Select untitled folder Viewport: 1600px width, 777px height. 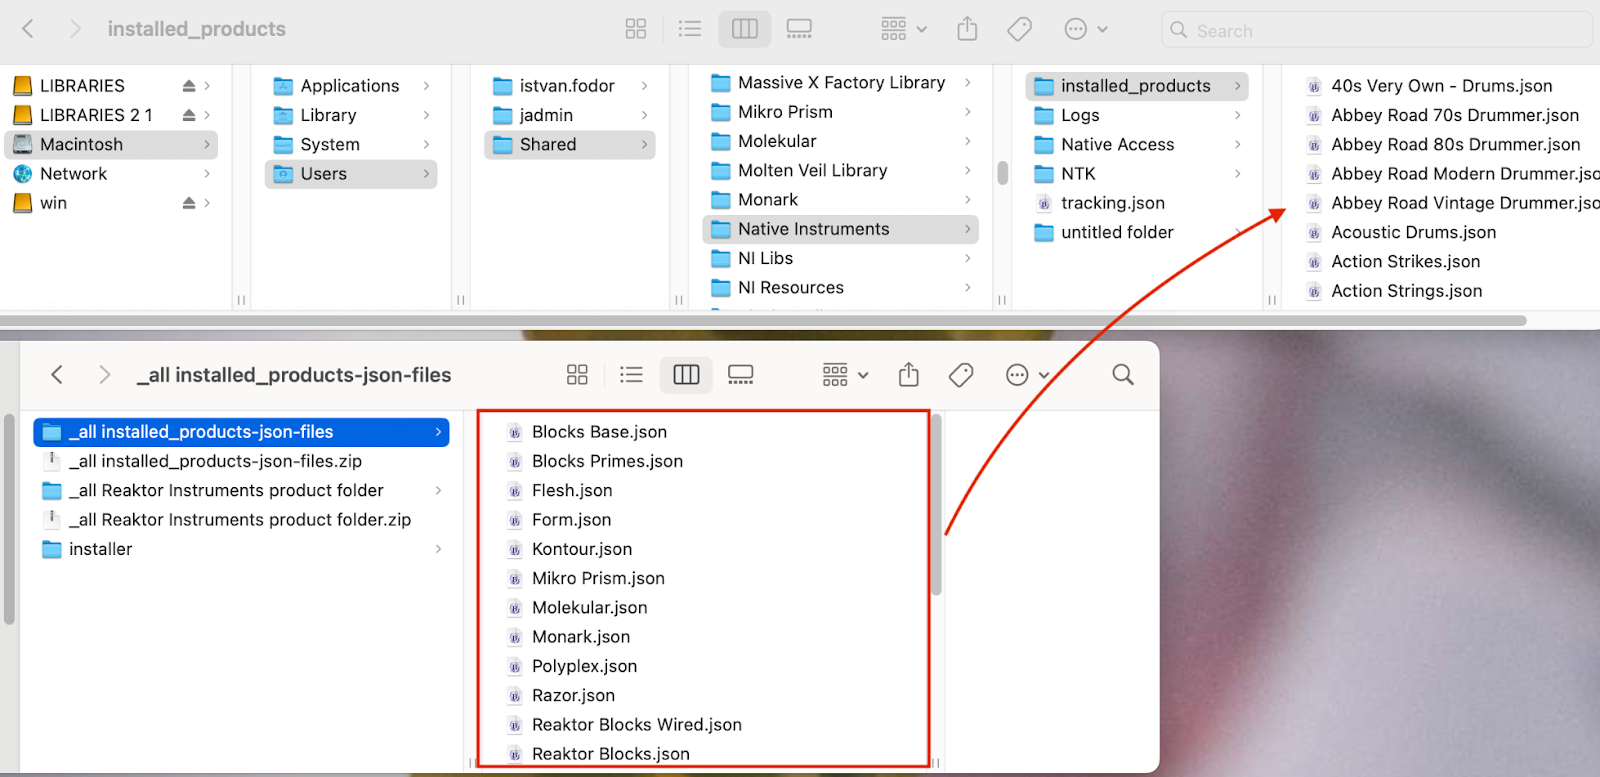tap(1137, 232)
